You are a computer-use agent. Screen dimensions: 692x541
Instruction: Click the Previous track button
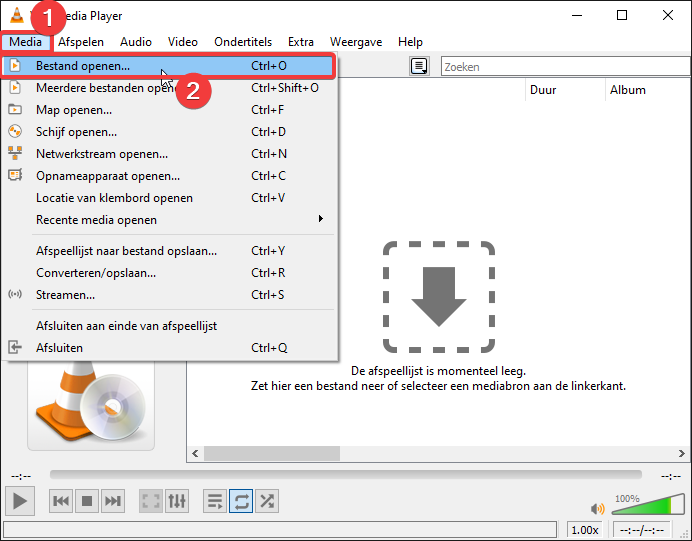click(61, 501)
